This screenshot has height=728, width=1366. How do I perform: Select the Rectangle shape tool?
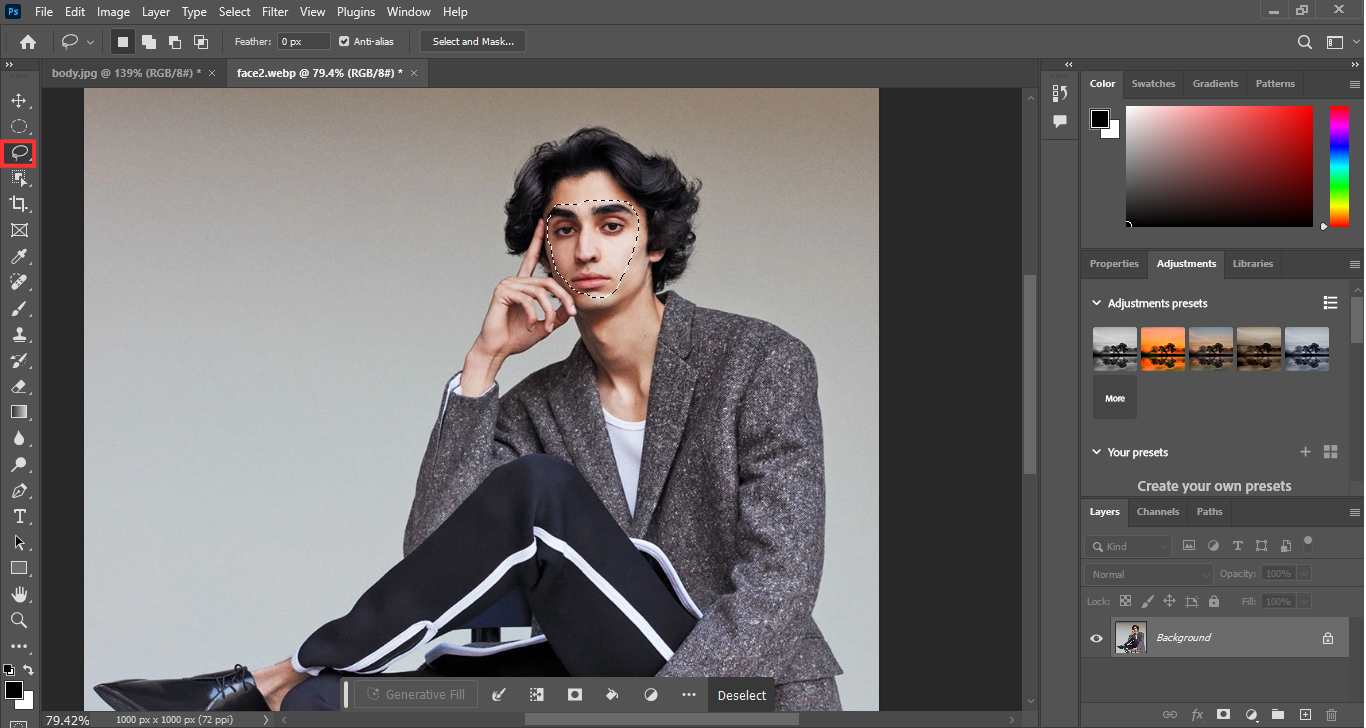pos(19,568)
